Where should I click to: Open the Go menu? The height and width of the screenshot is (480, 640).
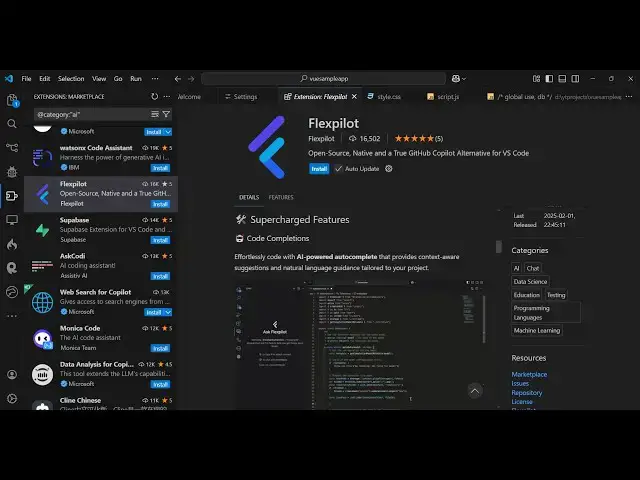coord(118,79)
